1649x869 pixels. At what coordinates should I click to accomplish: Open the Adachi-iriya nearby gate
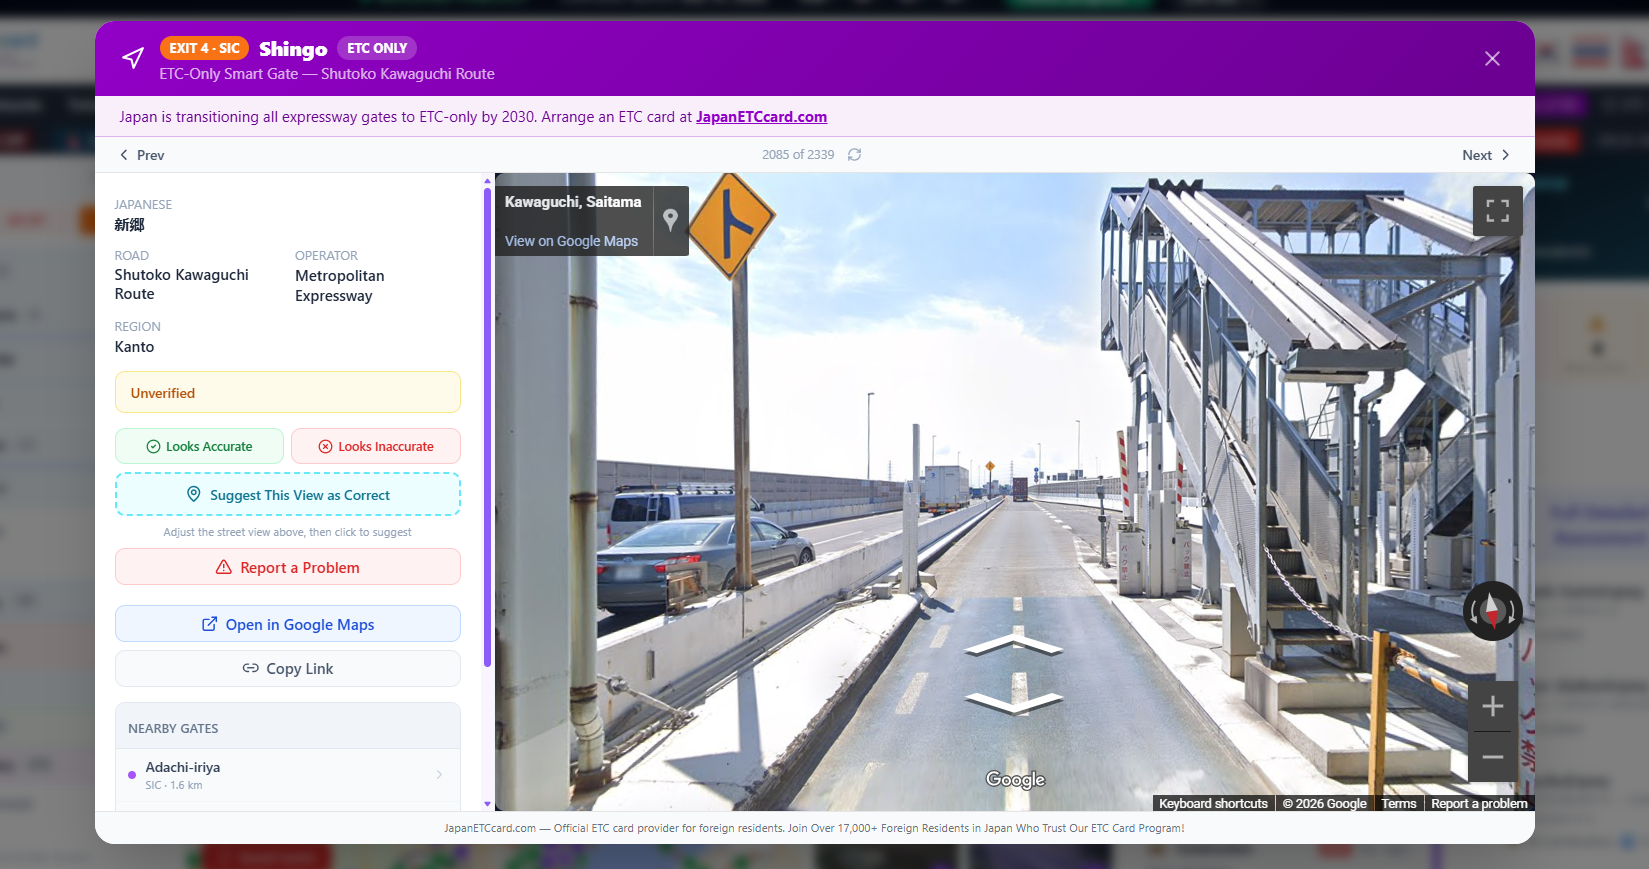pos(288,775)
